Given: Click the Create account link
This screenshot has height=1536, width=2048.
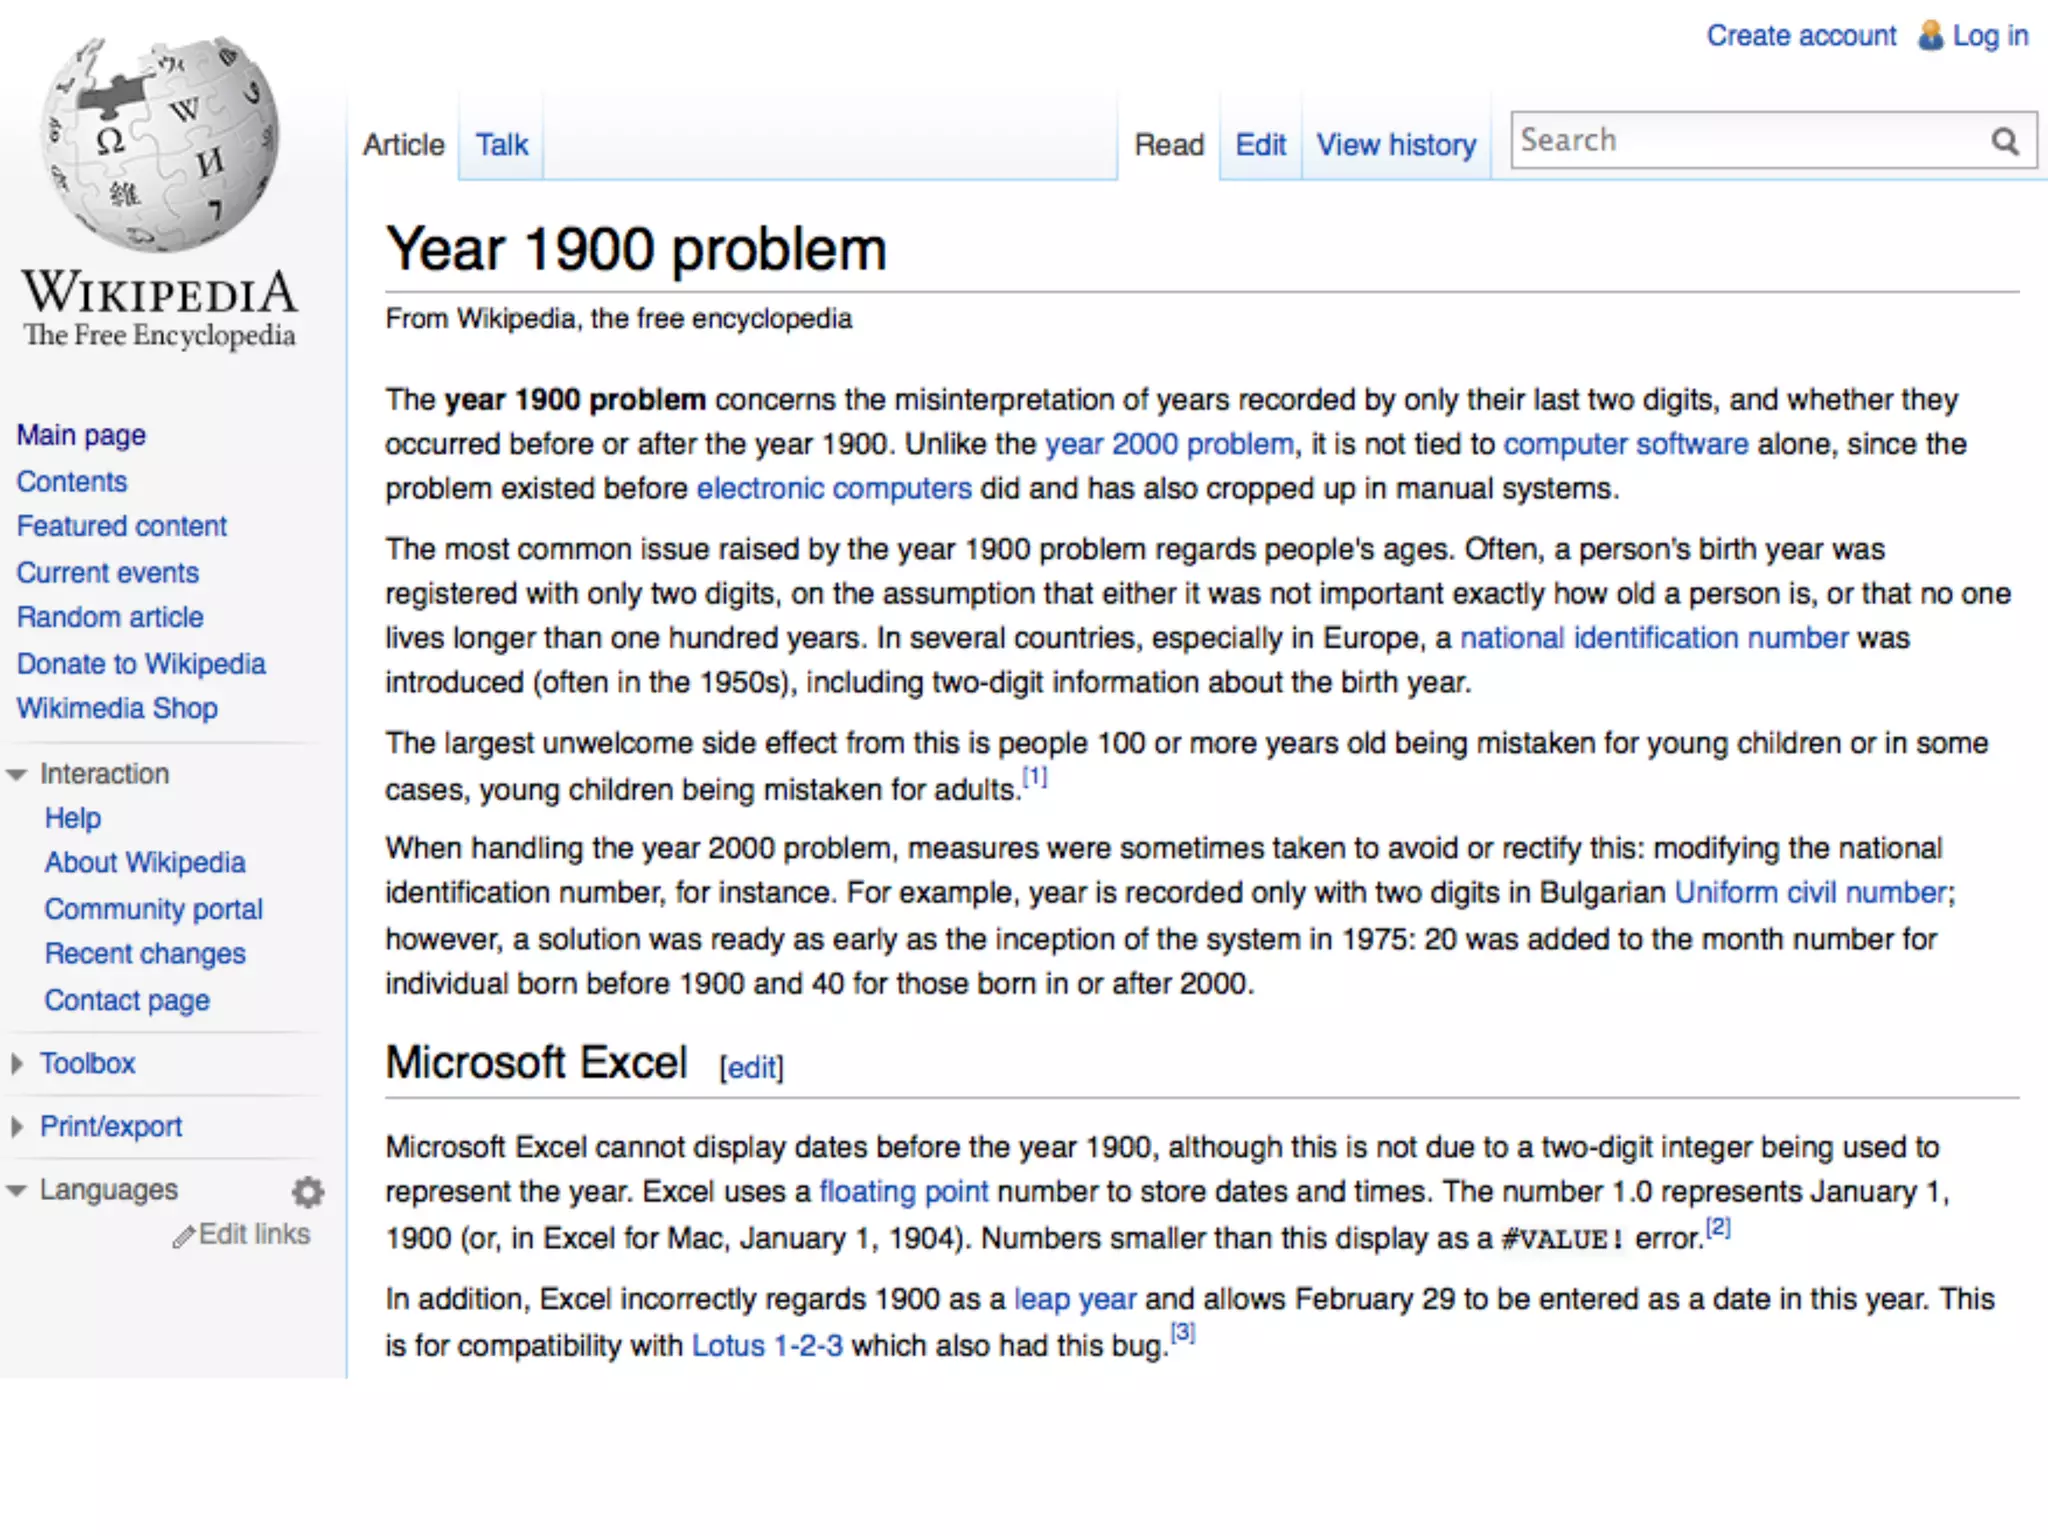Looking at the screenshot, I should point(1801,36).
